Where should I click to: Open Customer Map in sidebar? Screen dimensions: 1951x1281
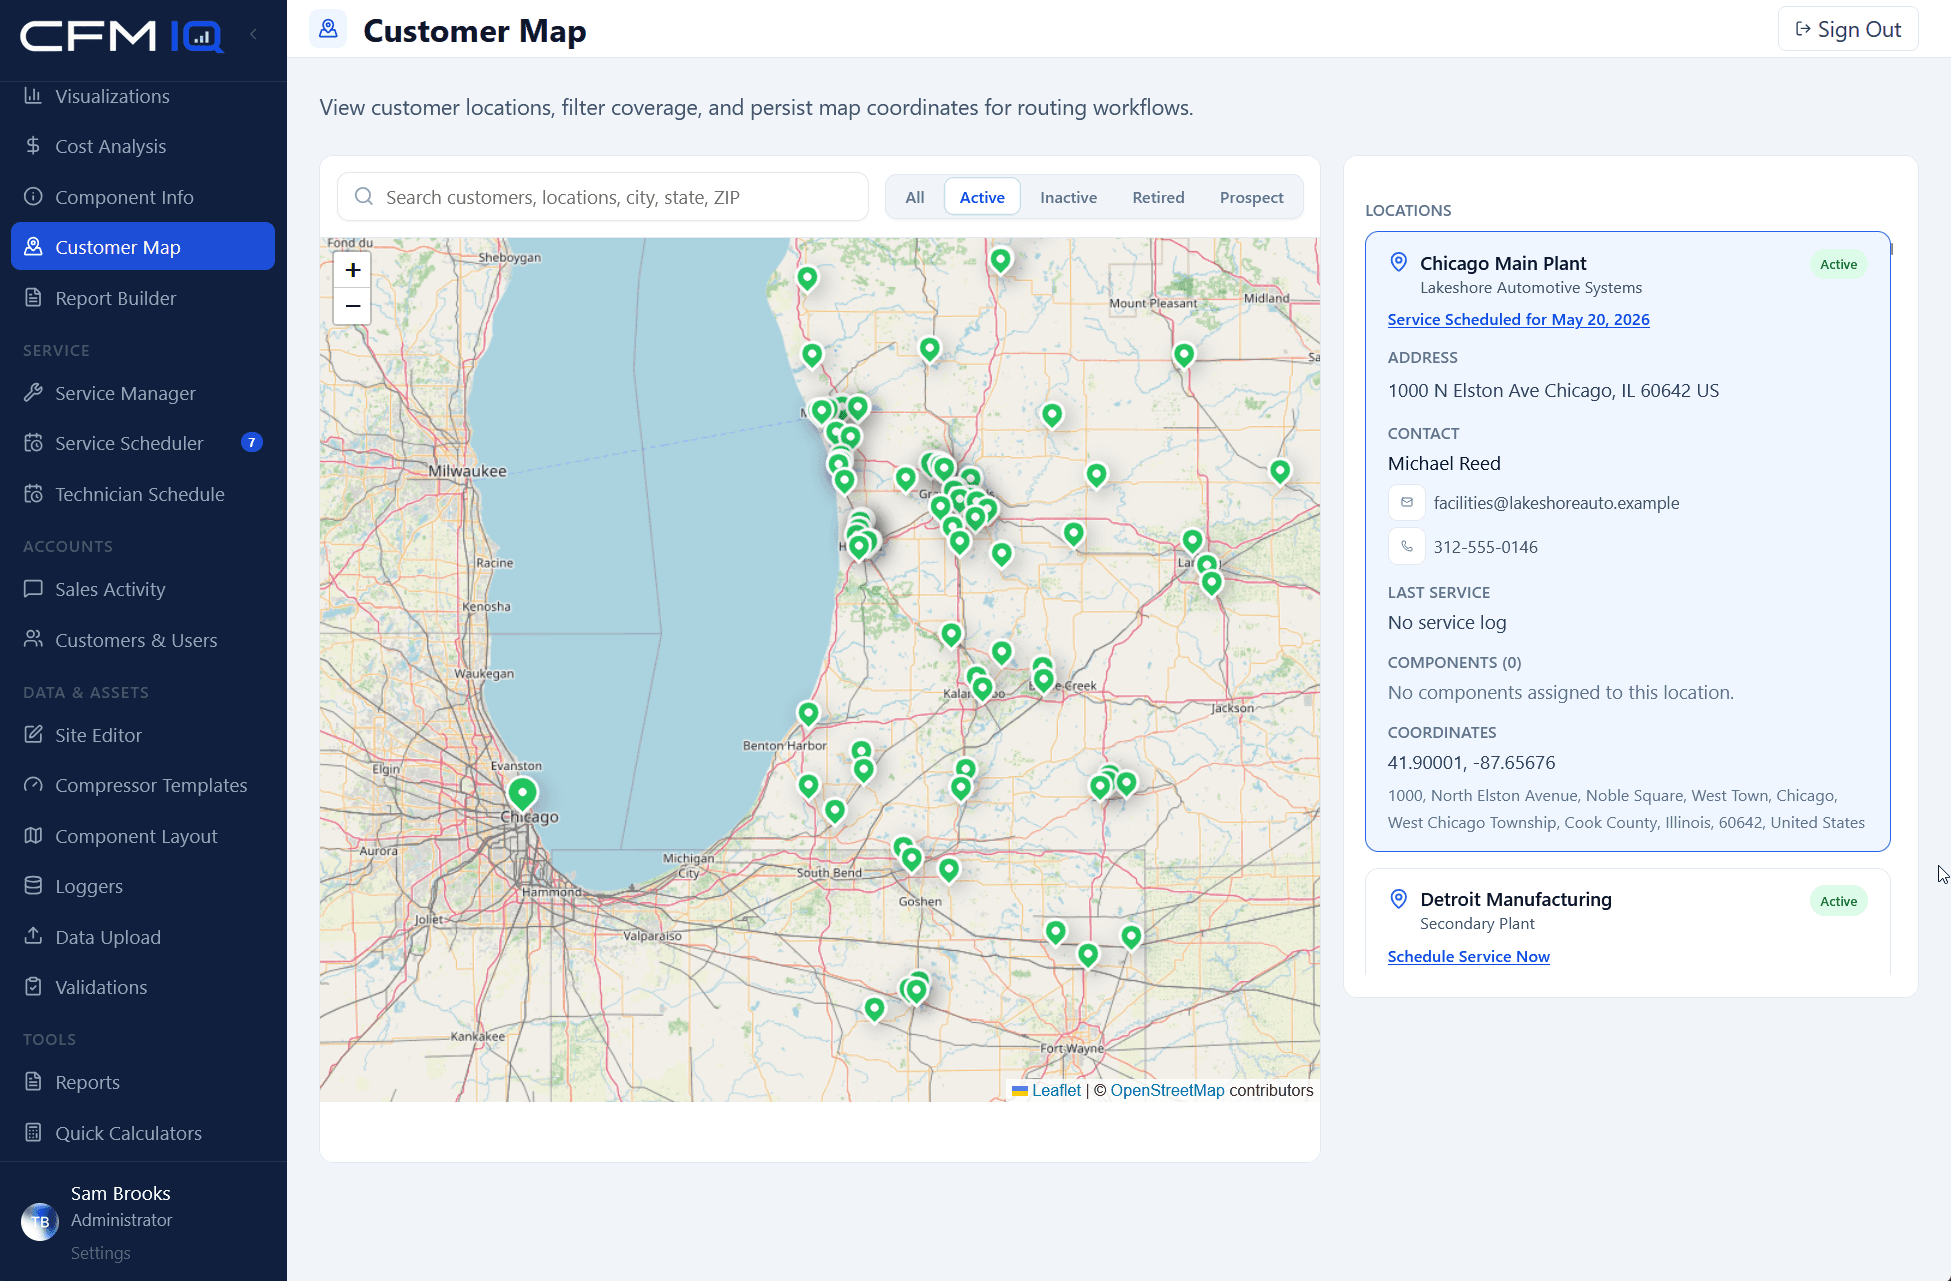[x=143, y=247]
